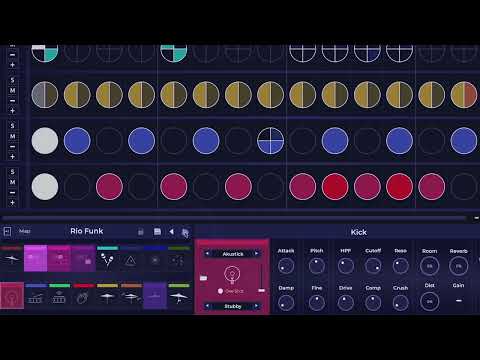The width and height of the screenshot is (480, 360).
Task: Click the lock icon beside Rio Funk
Action: [141, 232]
